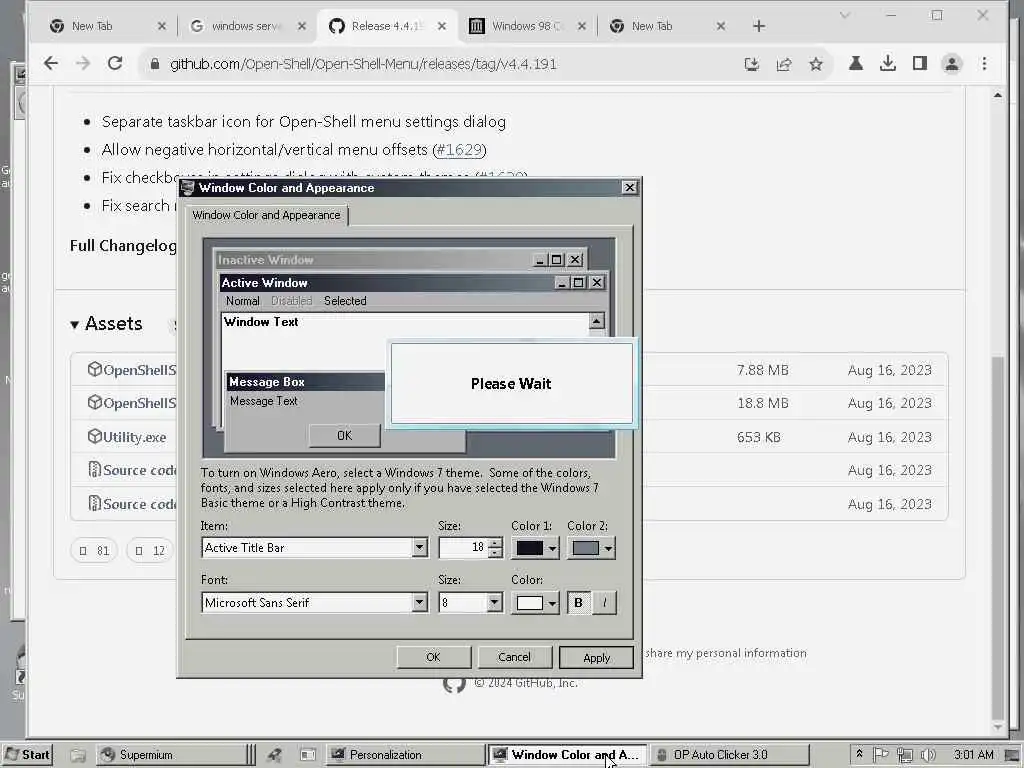The width and height of the screenshot is (1024, 768).
Task: Reload the GitHub release page
Action: click(x=115, y=63)
